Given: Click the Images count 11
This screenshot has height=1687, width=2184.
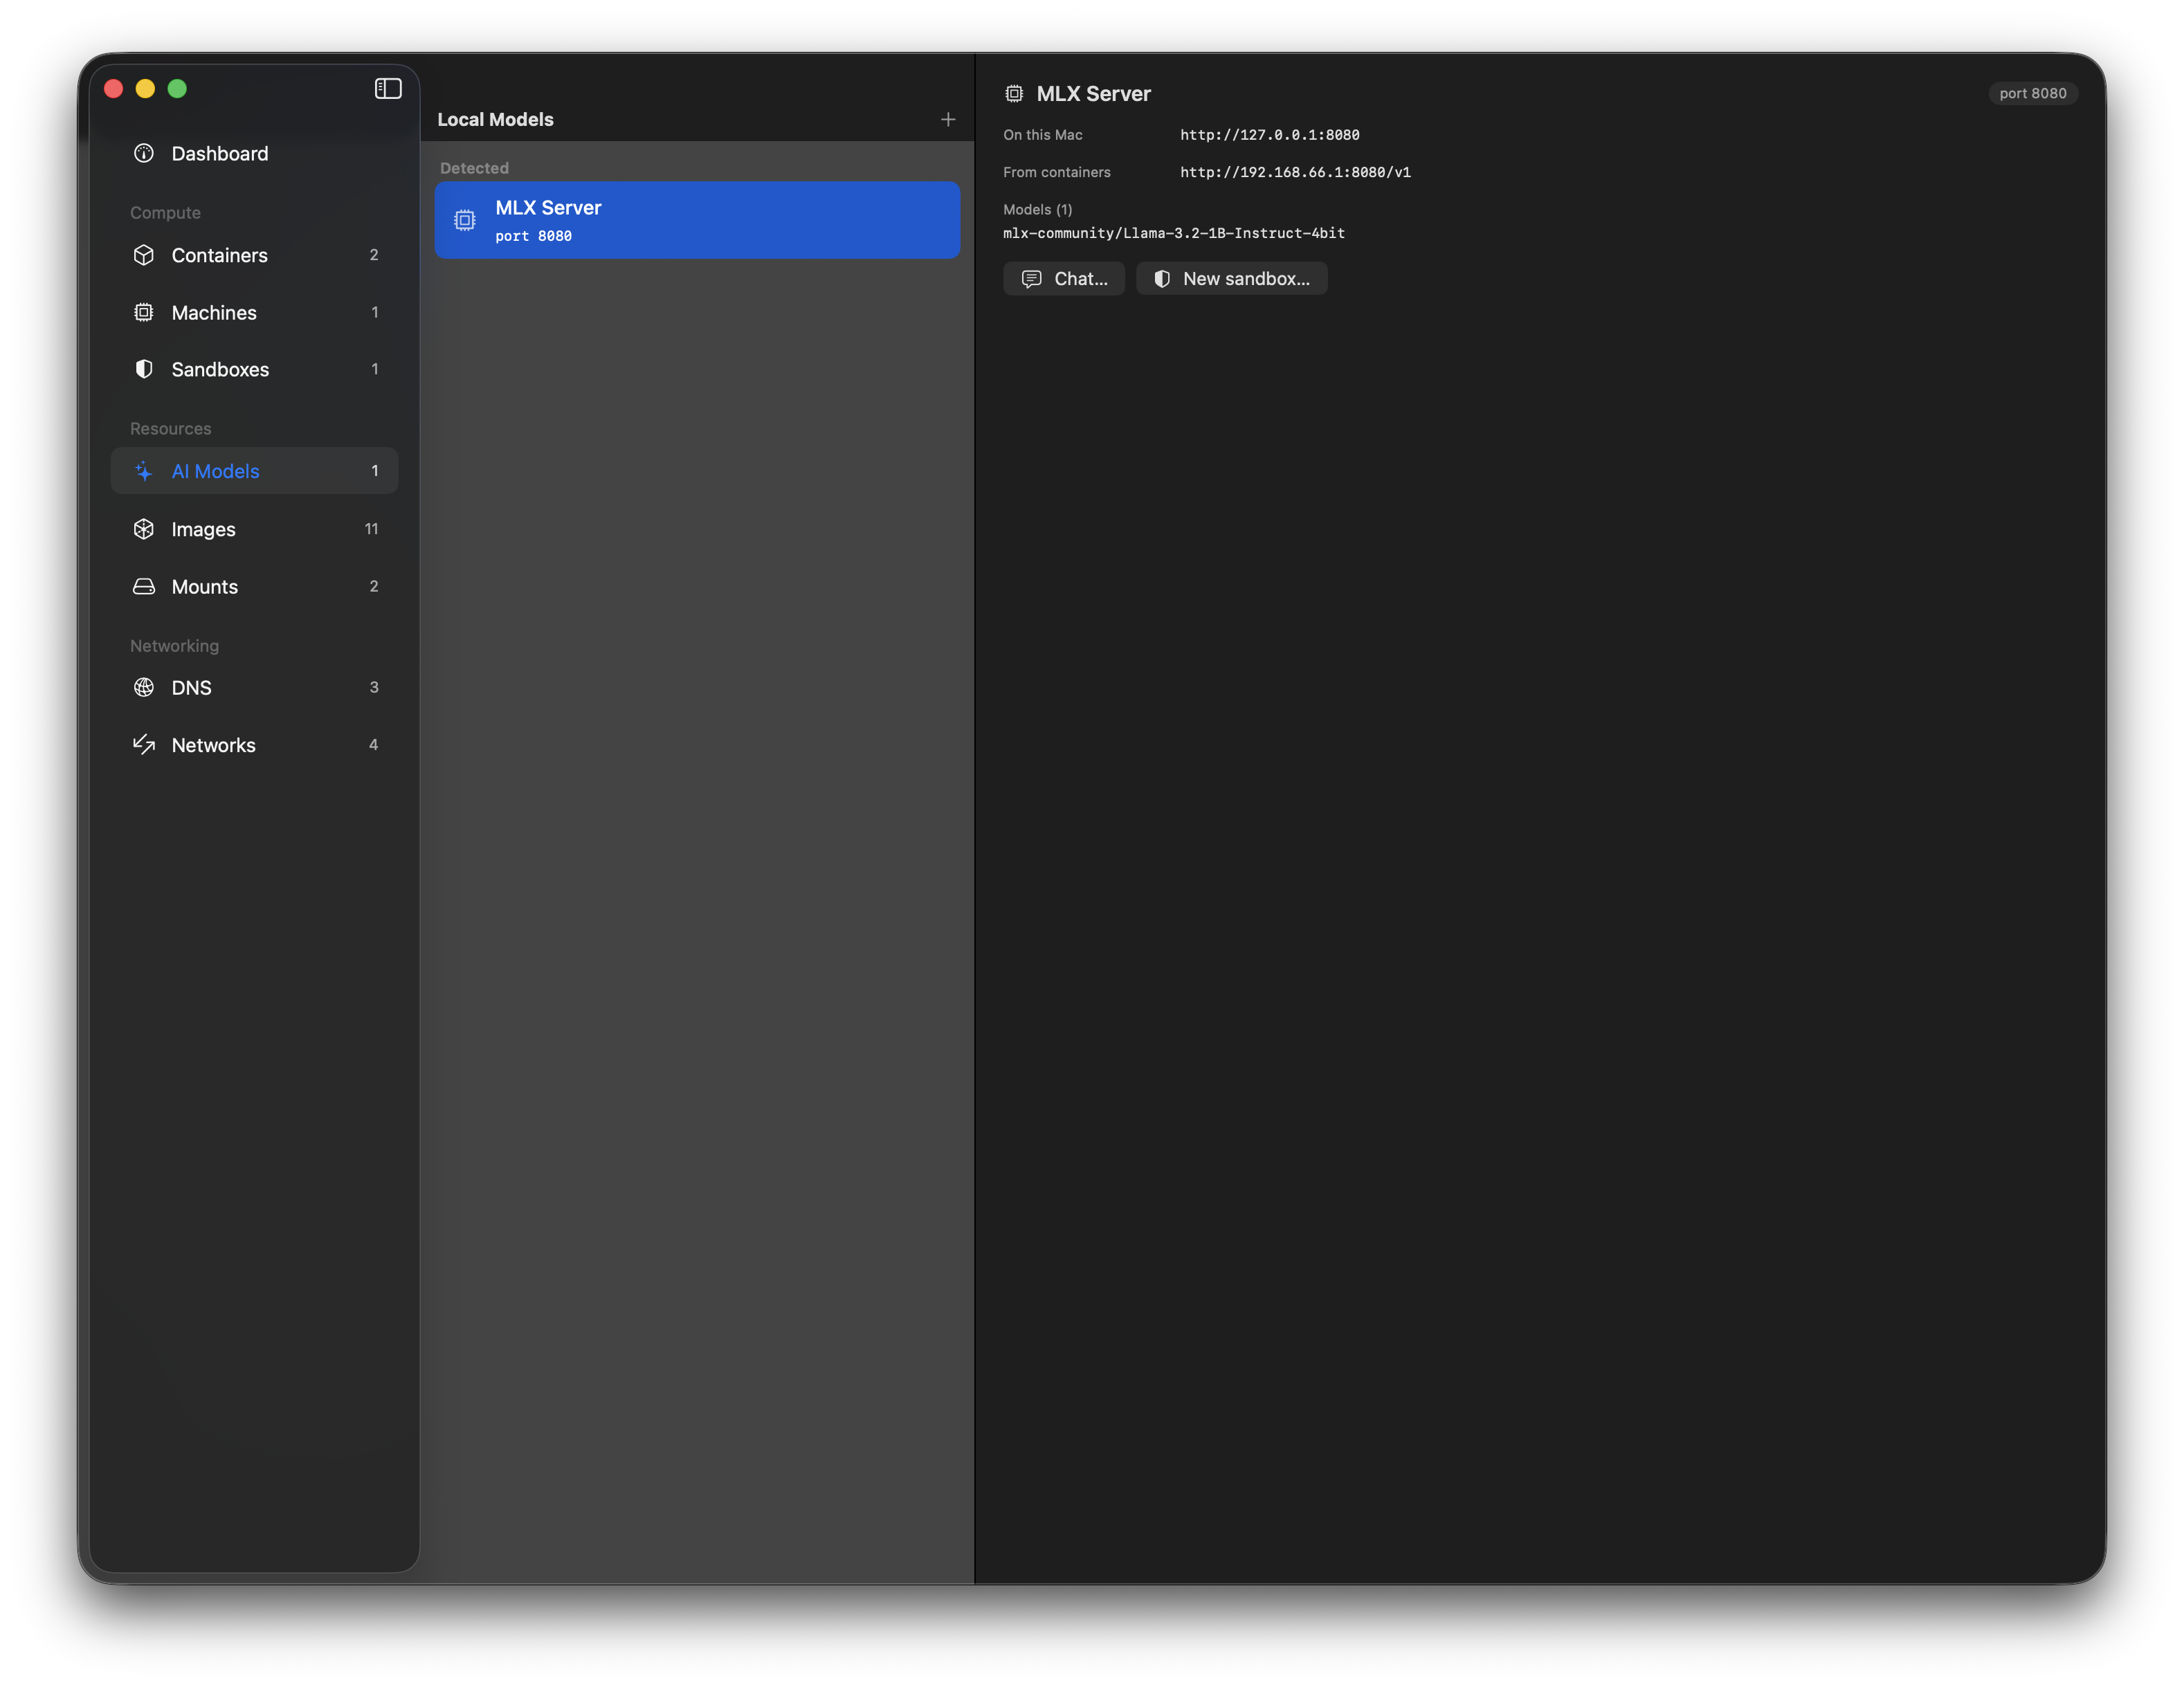Looking at the screenshot, I should click(371, 529).
